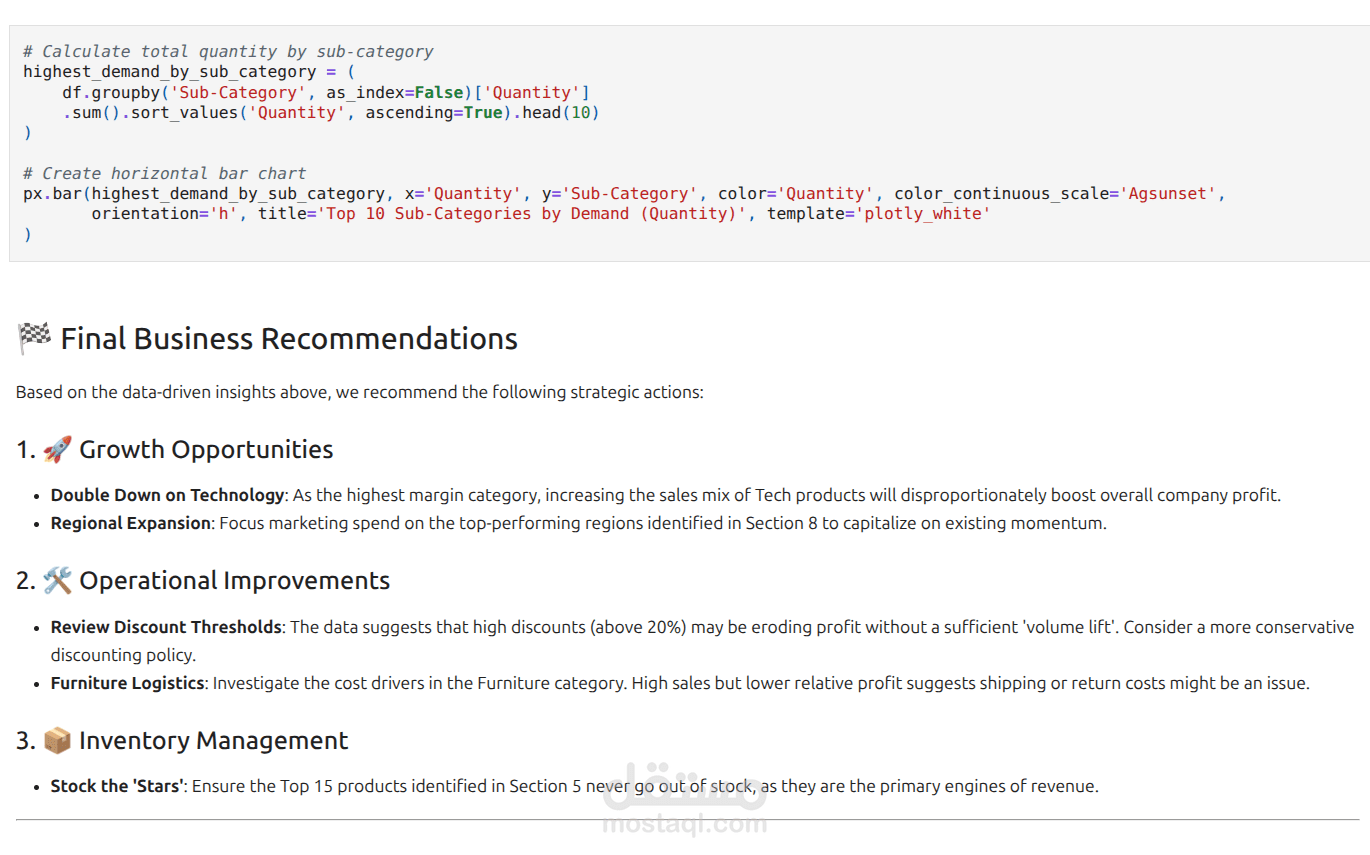Click the Create horizontal bar chart comment
Viewport: 1370px width, 855px height.
pyautogui.click(x=164, y=173)
